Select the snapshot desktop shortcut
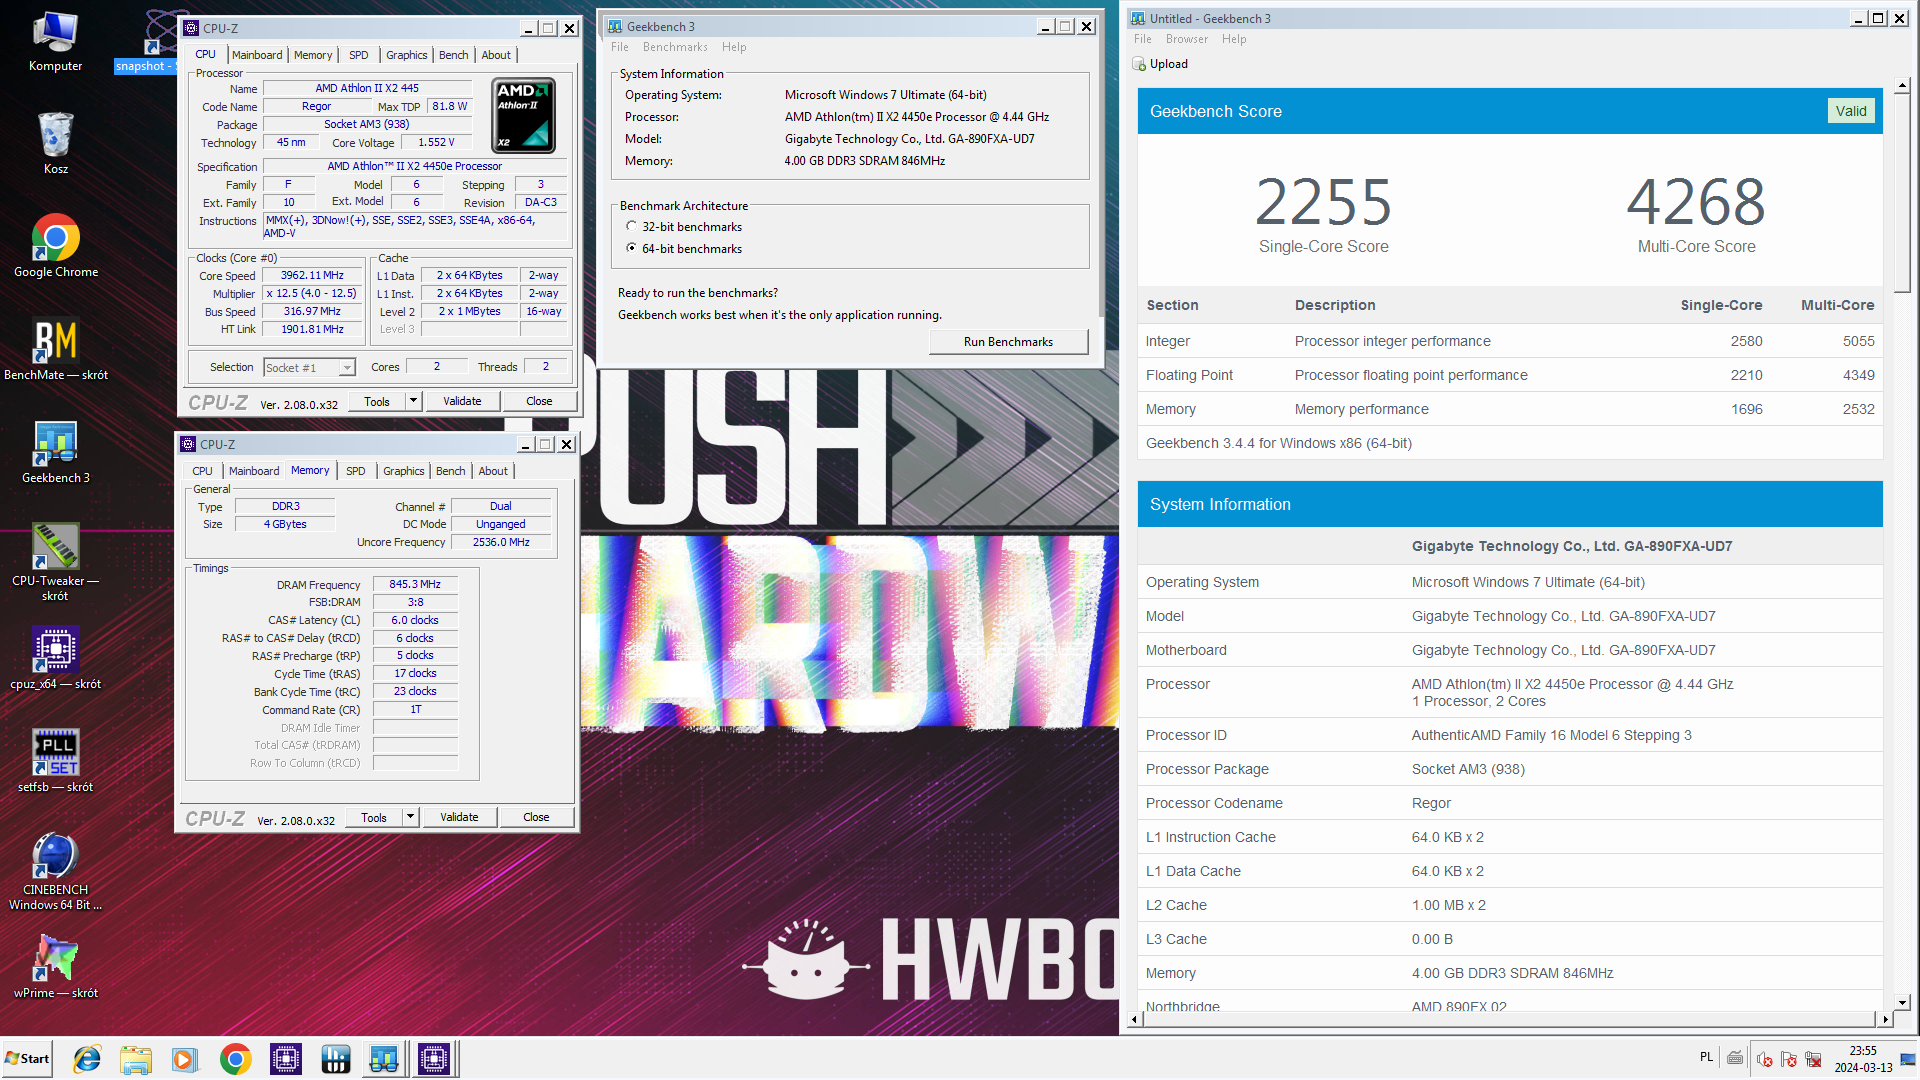The image size is (1920, 1080). pyautogui.click(x=147, y=42)
